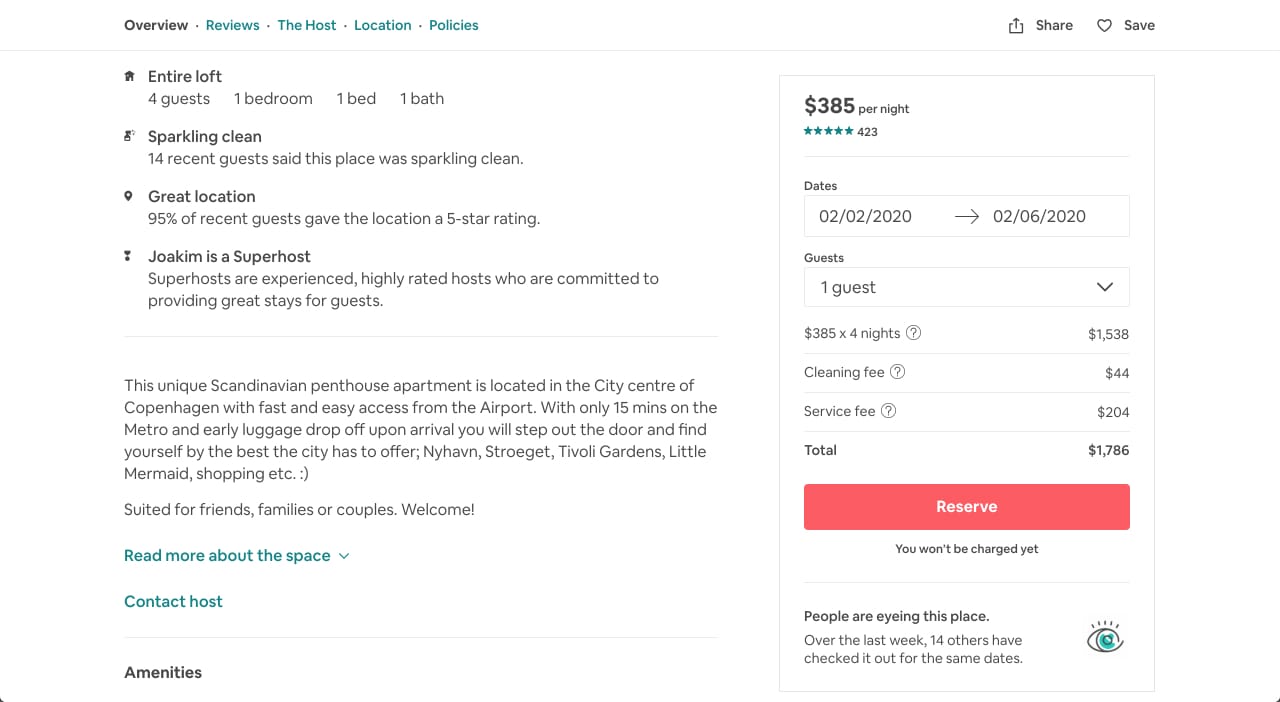Screen dimensions: 1280x702
Task: Select the check-in date 02/02/2020 field
Action: [865, 216]
